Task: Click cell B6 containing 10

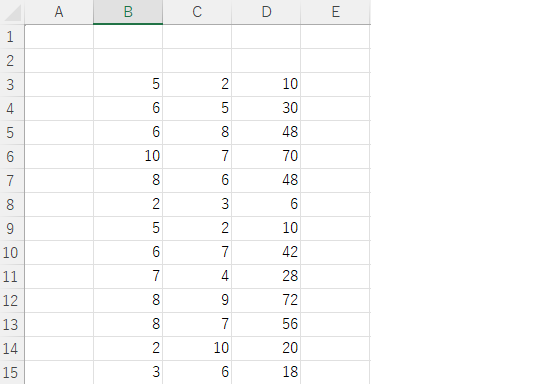Action: [128, 157]
